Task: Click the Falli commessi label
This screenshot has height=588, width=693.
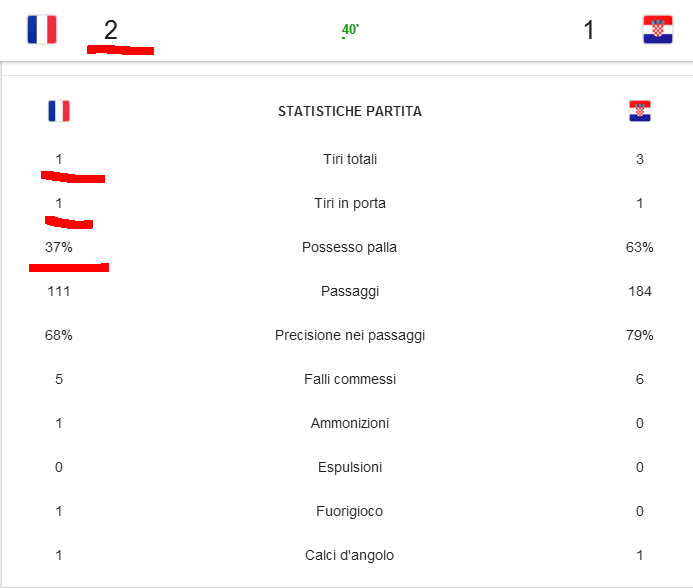Action: tap(350, 379)
